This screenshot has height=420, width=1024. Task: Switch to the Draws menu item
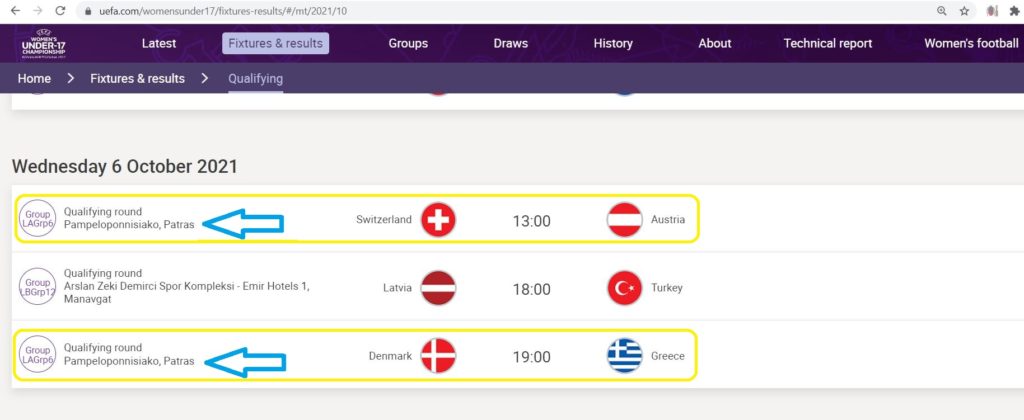511,44
